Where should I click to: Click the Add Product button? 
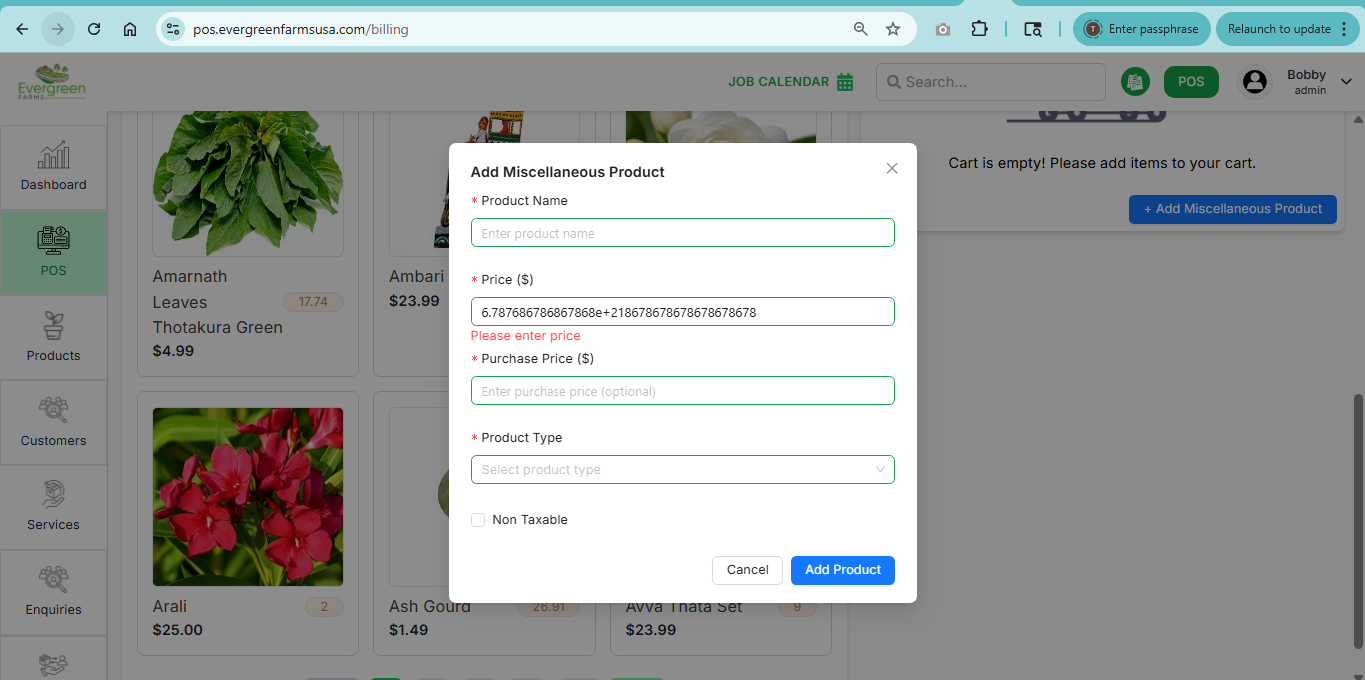tap(842, 570)
